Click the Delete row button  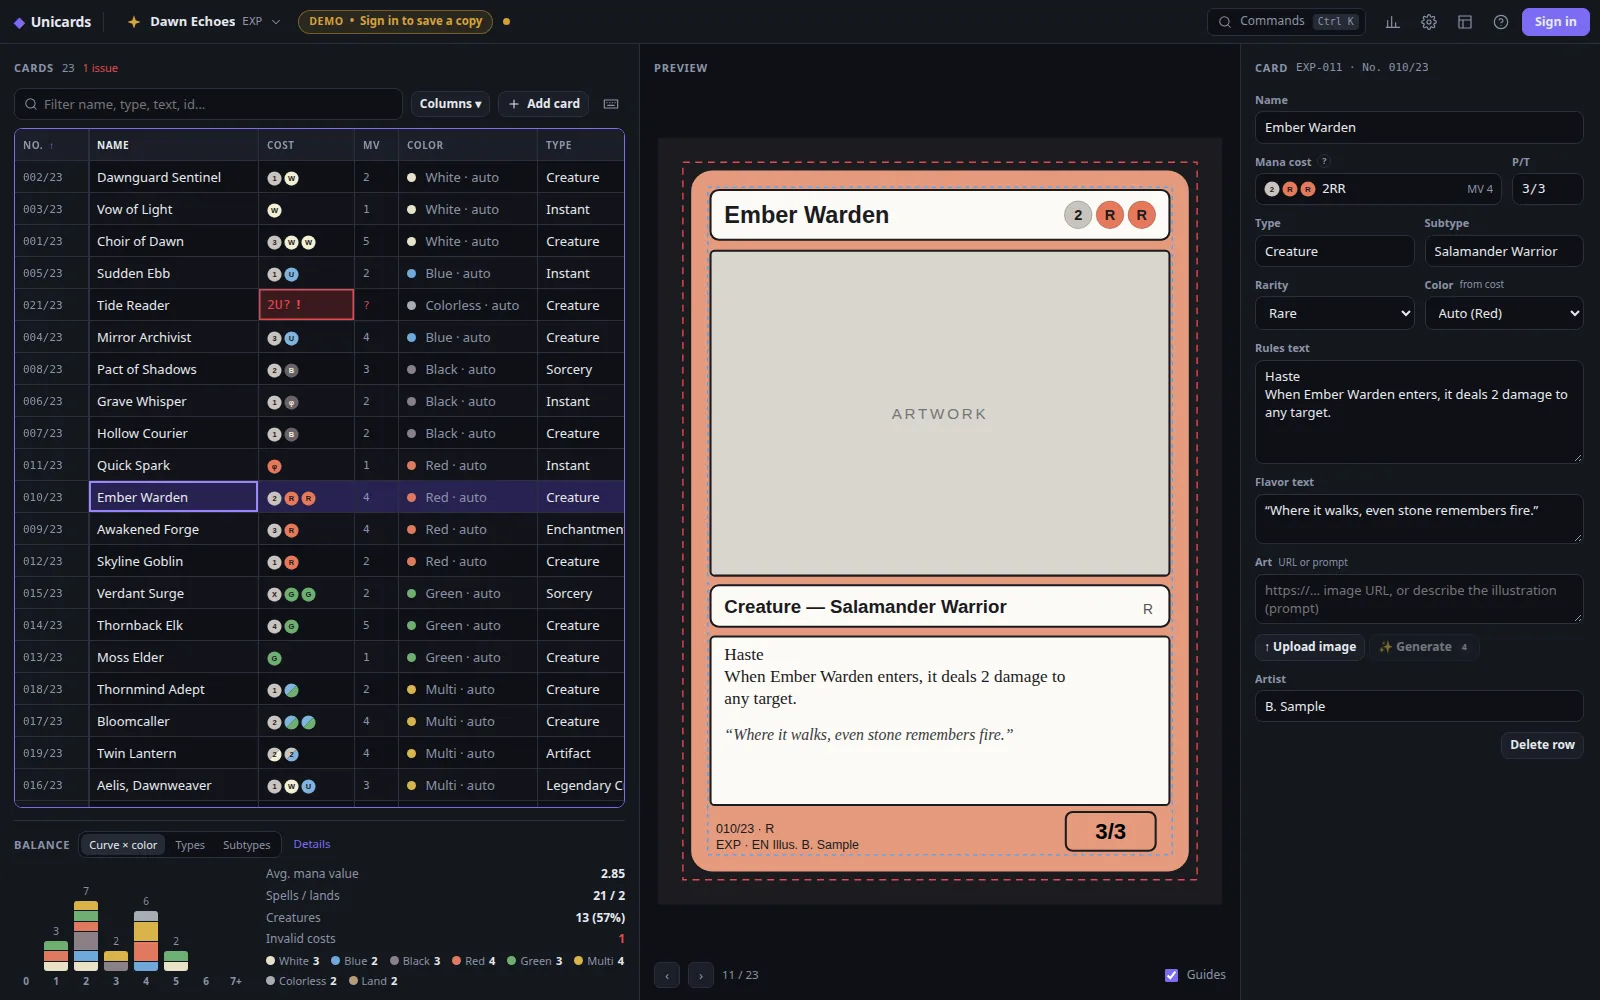(1542, 745)
